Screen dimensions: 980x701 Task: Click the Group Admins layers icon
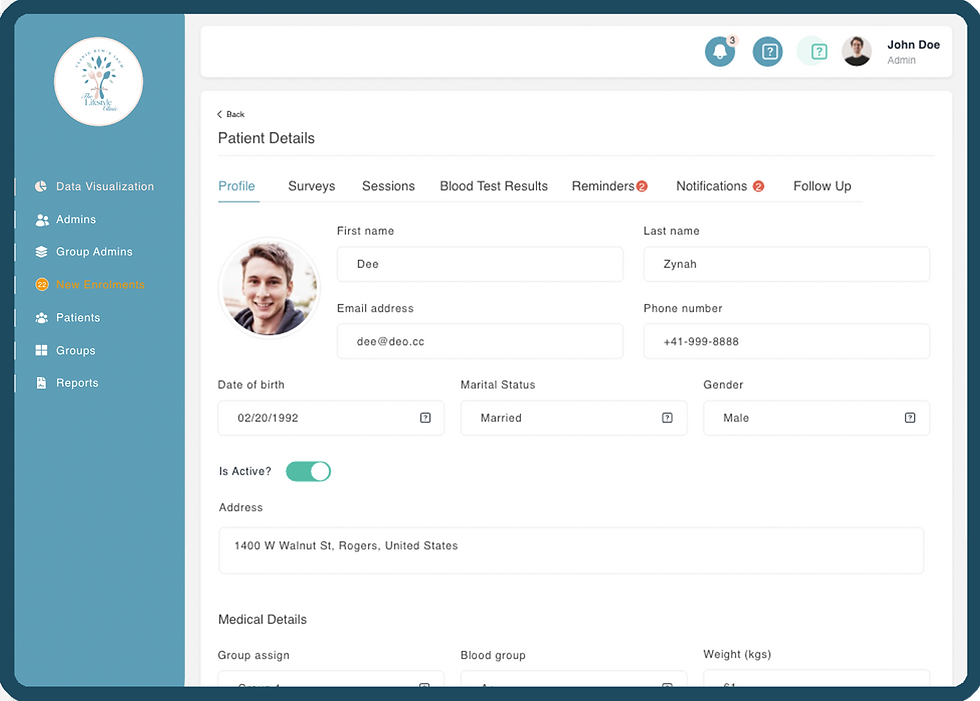tap(41, 252)
